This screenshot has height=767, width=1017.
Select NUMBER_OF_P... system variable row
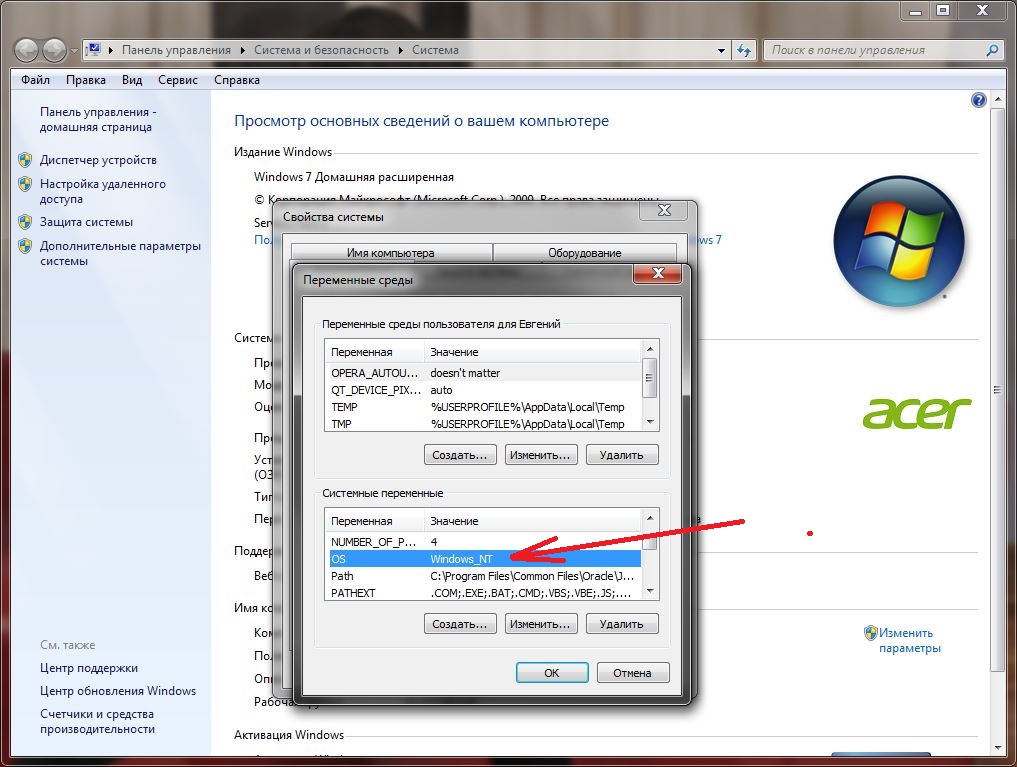(x=485, y=542)
